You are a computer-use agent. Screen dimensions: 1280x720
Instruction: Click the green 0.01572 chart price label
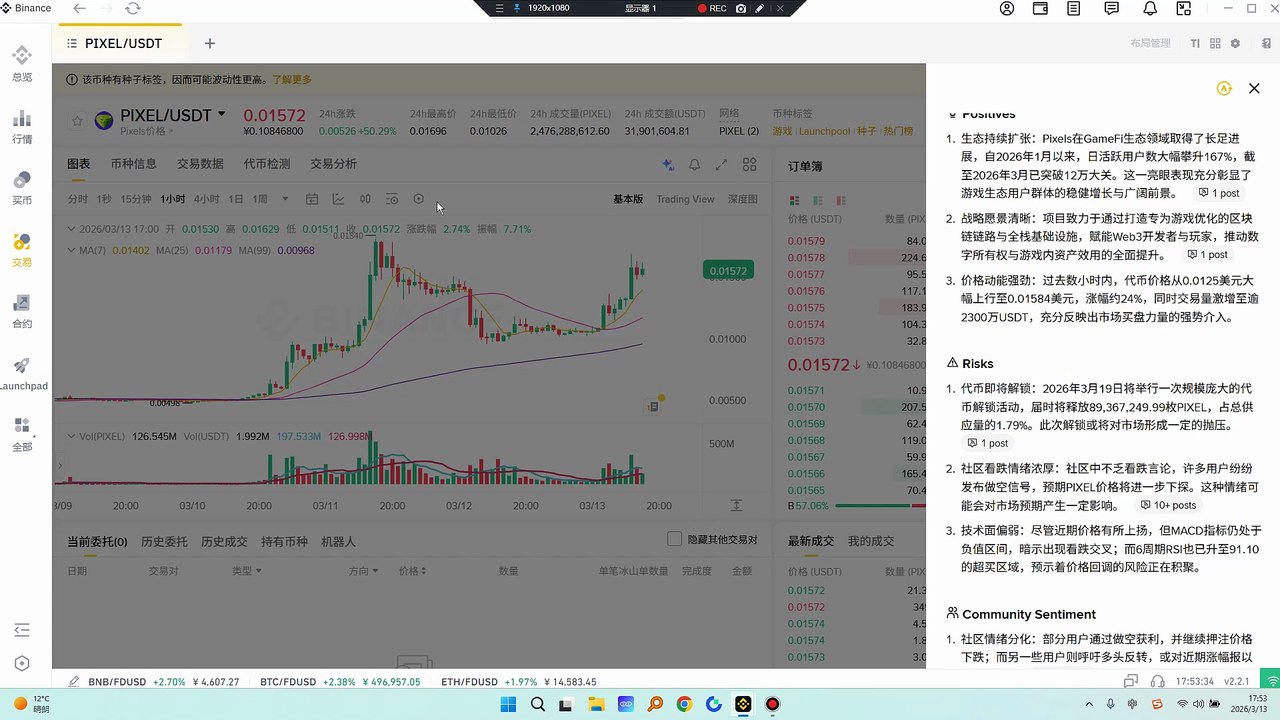point(729,271)
